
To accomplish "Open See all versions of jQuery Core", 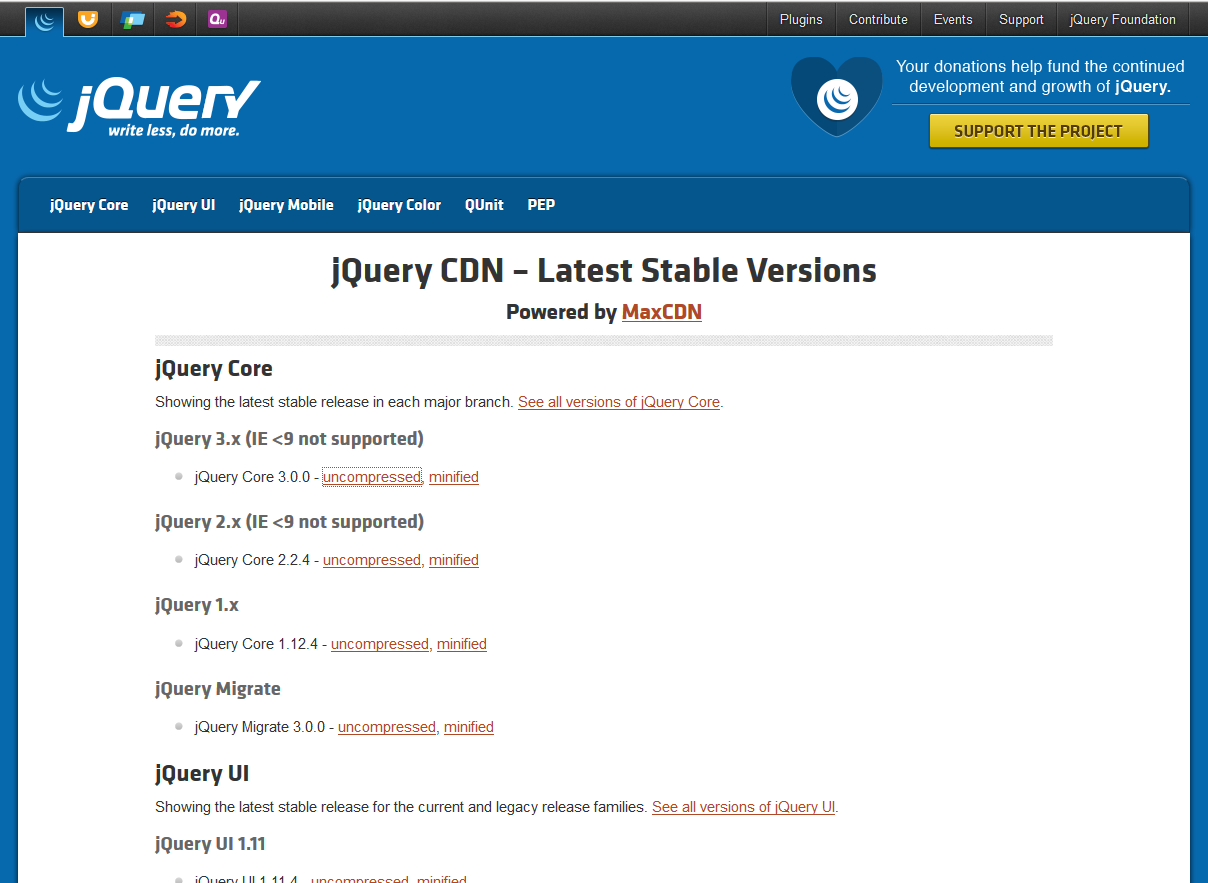I will tap(619, 402).
